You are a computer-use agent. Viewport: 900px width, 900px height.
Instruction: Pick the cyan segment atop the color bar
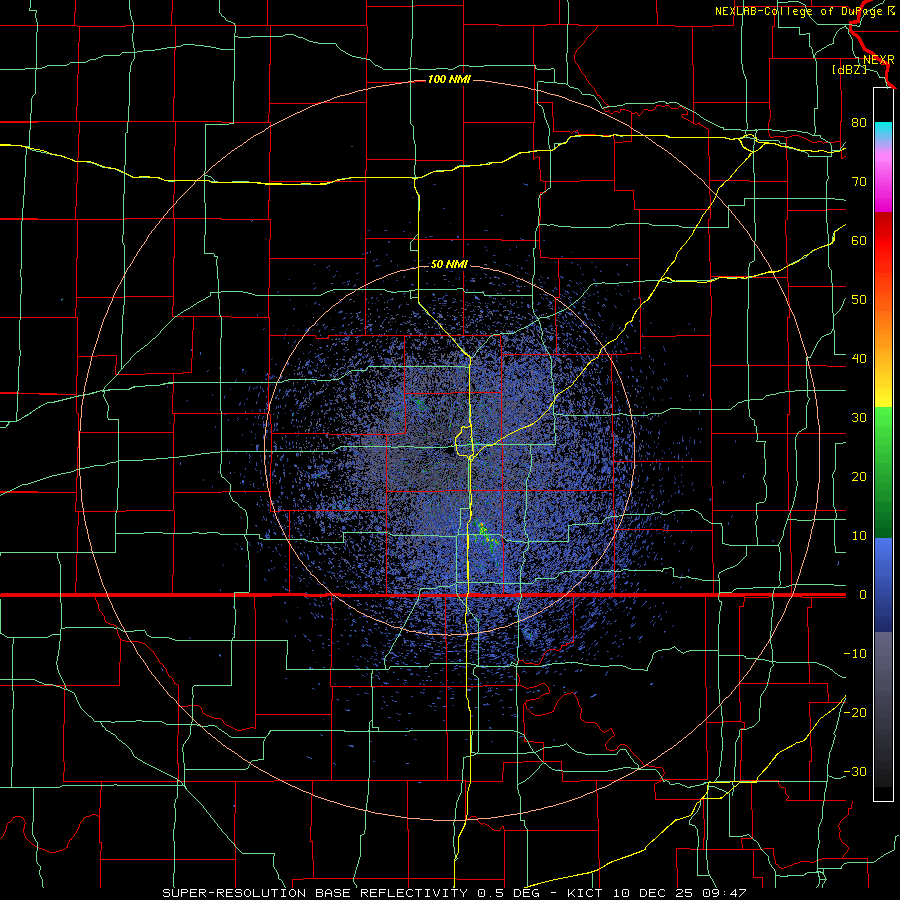pyautogui.click(x=883, y=132)
